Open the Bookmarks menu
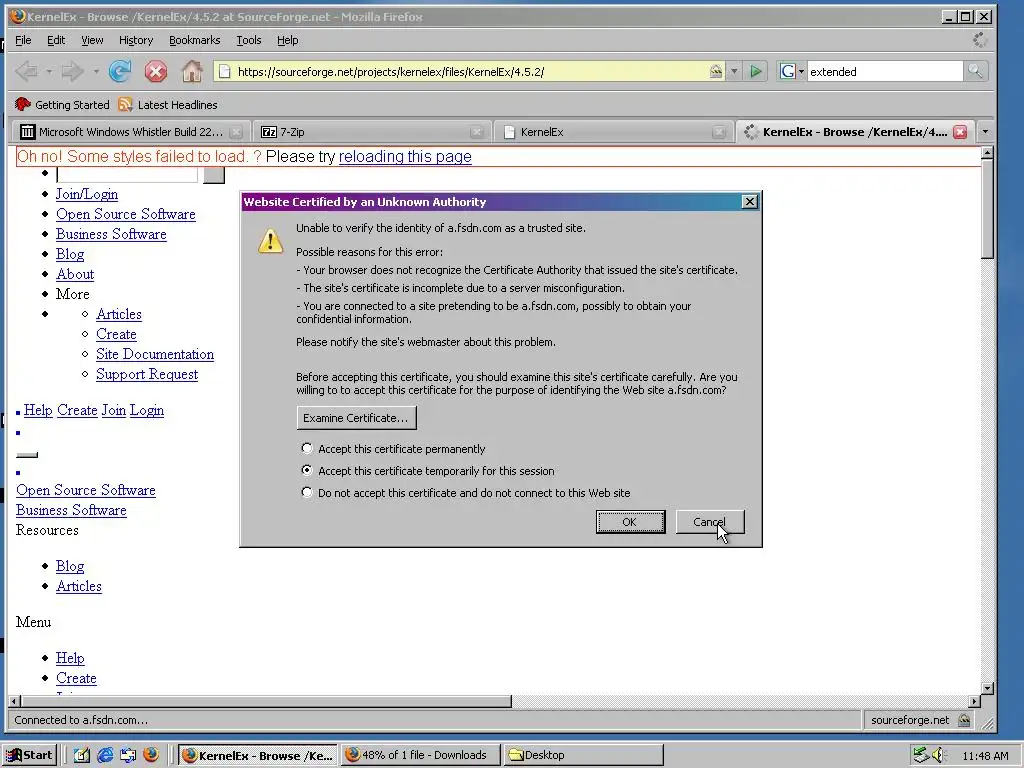This screenshot has width=1024, height=768. tap(195, 40)
